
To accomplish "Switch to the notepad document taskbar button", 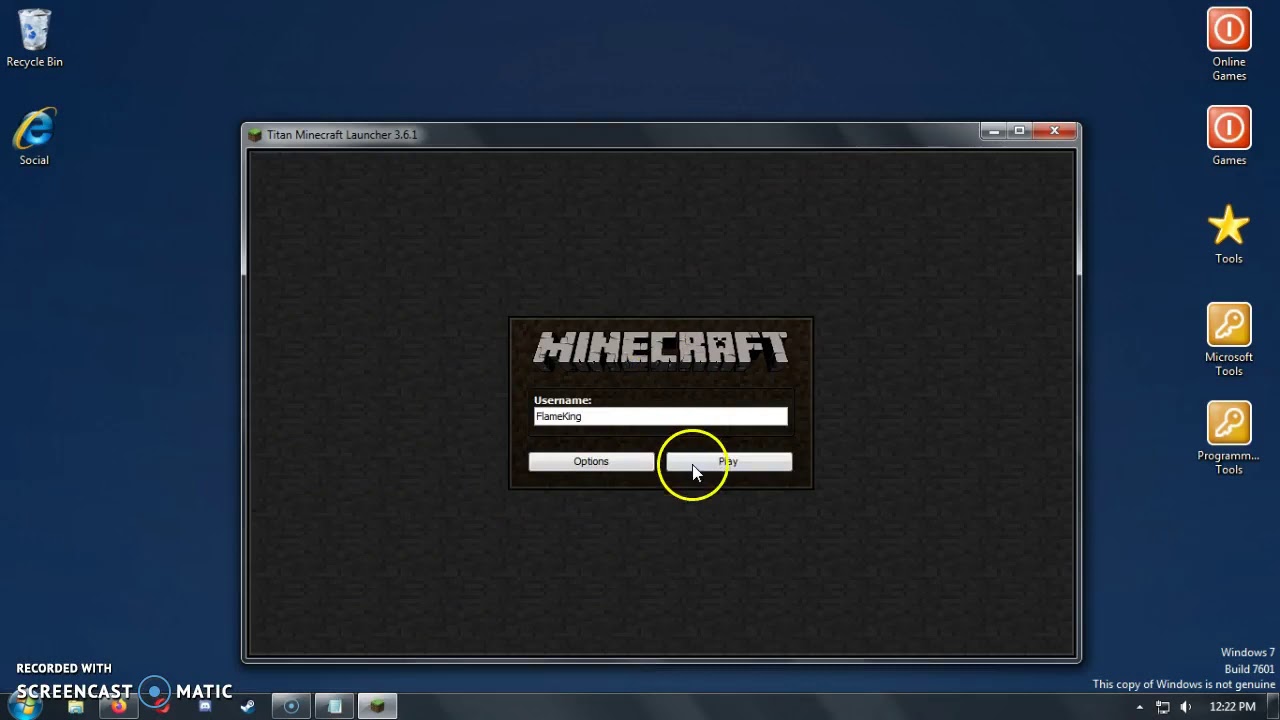I will click(x=334, y=707).
